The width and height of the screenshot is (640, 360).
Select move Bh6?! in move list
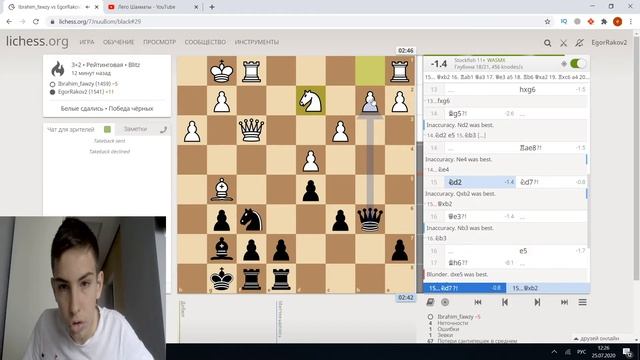coord(480,263)
